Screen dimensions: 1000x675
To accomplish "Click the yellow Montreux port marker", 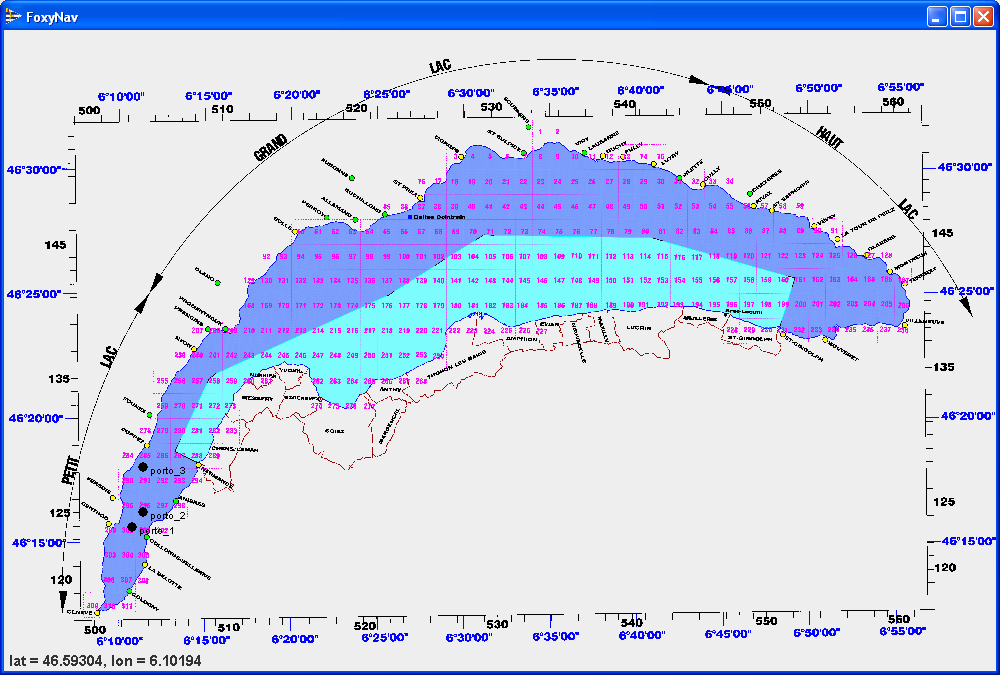I will point(891,270).
